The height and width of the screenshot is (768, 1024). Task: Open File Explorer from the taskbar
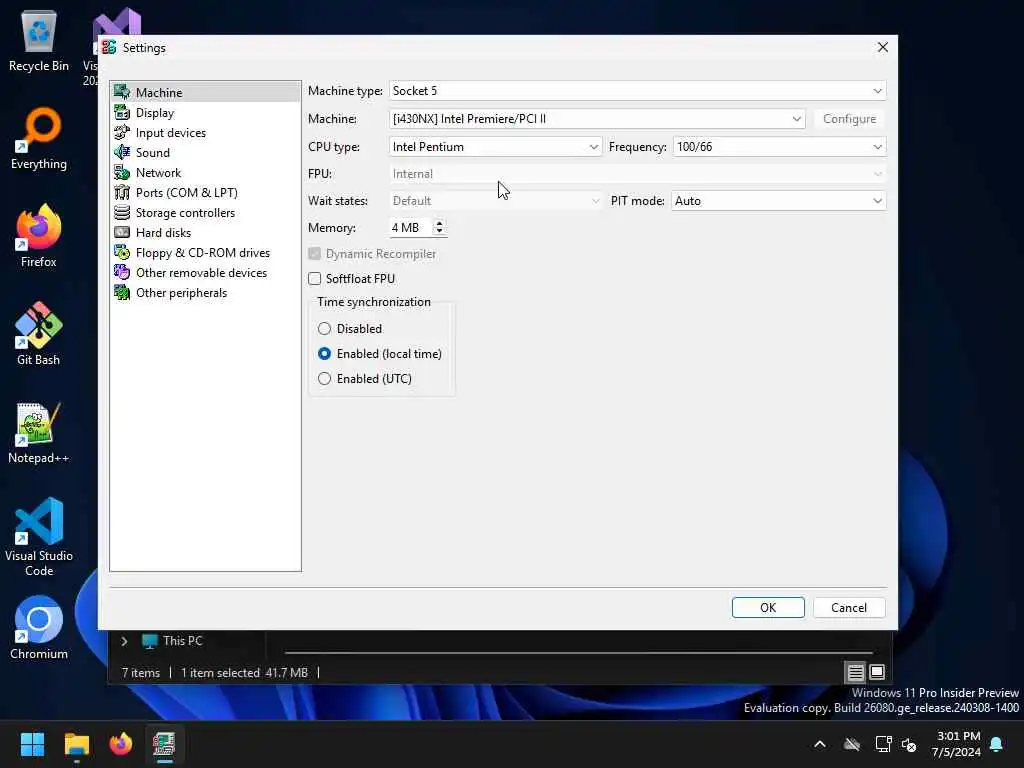pyautogui.click(x=76, y=744)
